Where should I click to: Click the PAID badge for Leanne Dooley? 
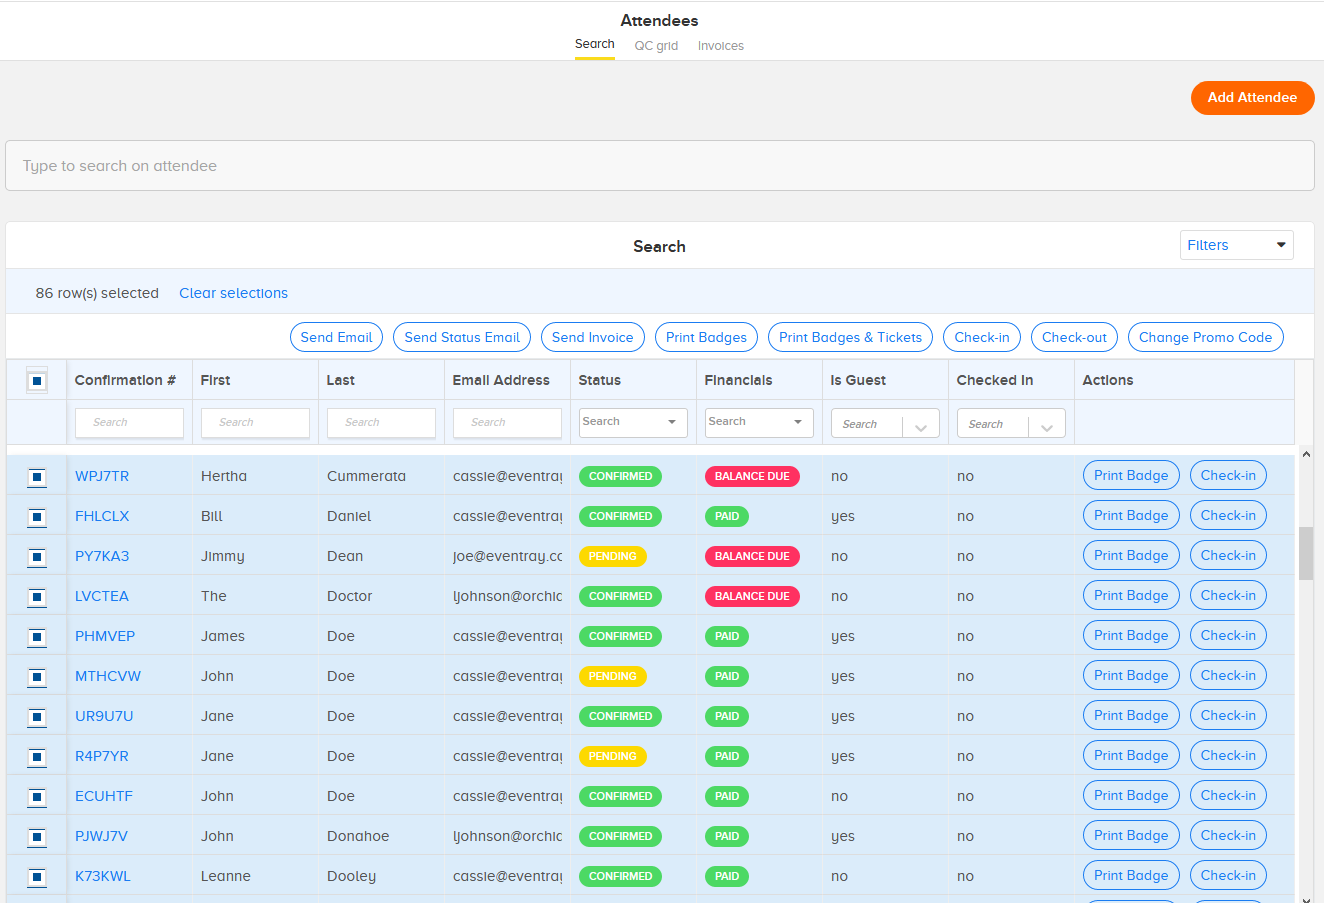coord(727,876)
